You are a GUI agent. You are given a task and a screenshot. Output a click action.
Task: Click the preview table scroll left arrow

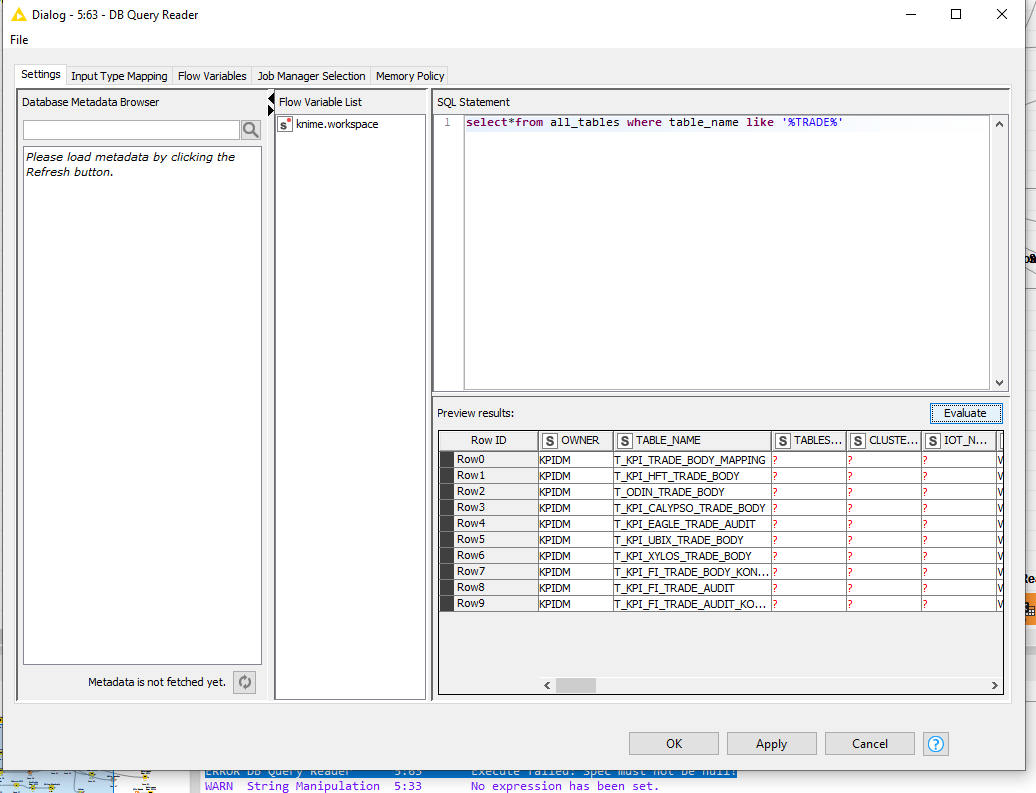click(x=547, y=685)
